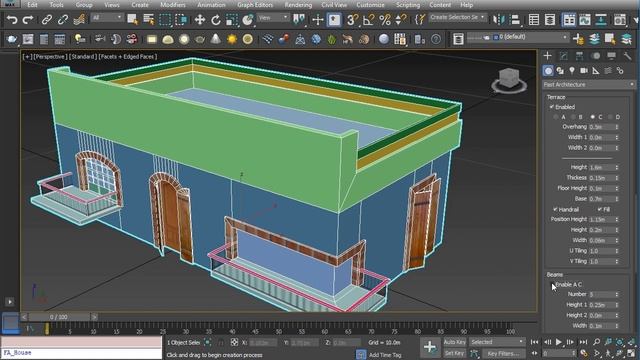Toggle Window/Crossing selection icon
The width and height of the screenshot is (640, 360).
tap(181, 19)
